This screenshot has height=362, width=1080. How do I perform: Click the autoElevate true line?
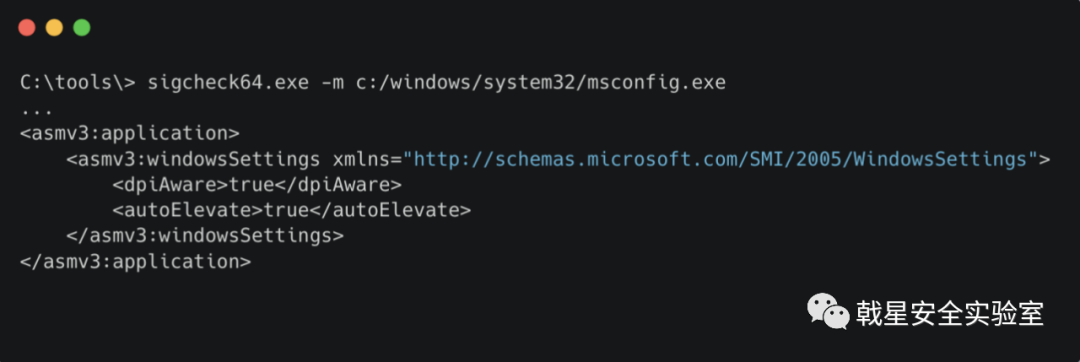(x=292, y=211)
